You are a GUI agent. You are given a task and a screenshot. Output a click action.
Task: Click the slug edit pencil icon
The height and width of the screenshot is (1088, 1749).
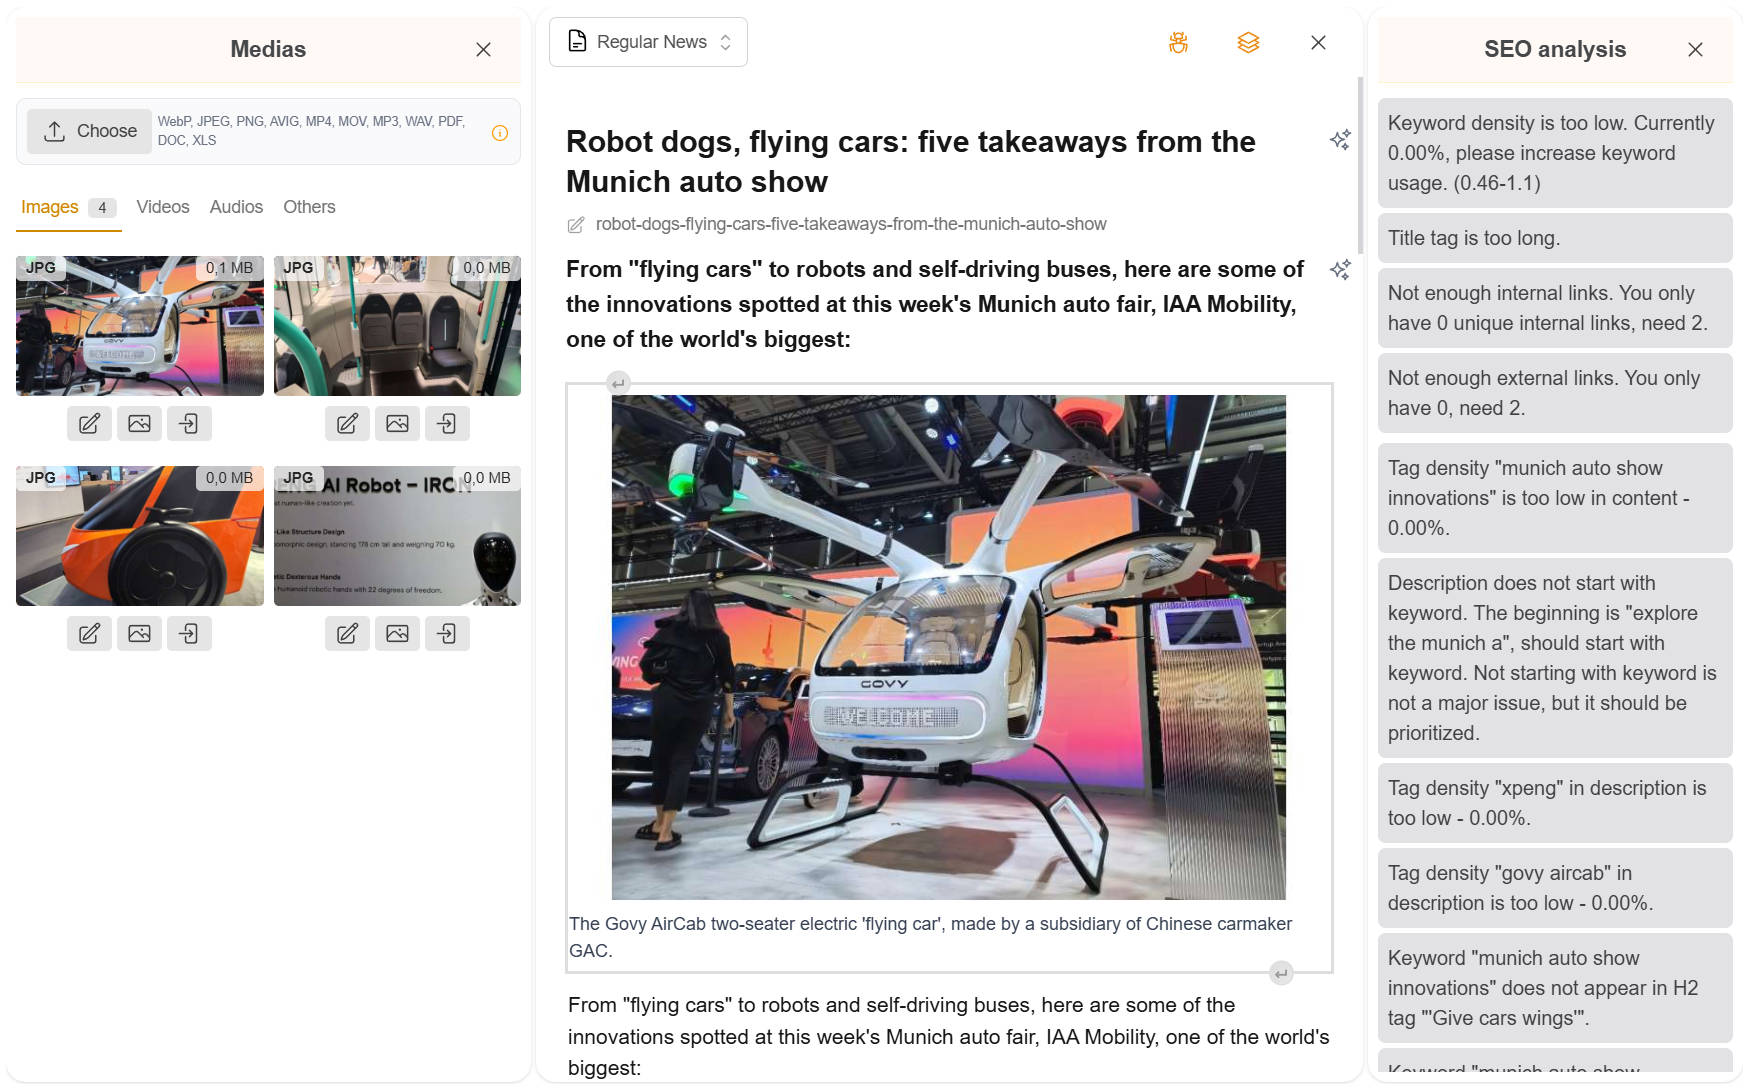coord(576,225)
